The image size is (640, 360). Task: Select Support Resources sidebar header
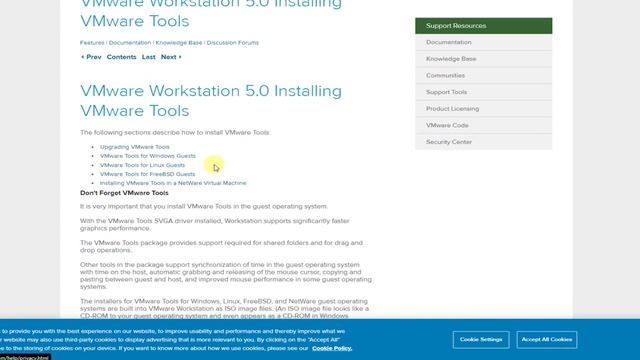(x=484, y=26)
